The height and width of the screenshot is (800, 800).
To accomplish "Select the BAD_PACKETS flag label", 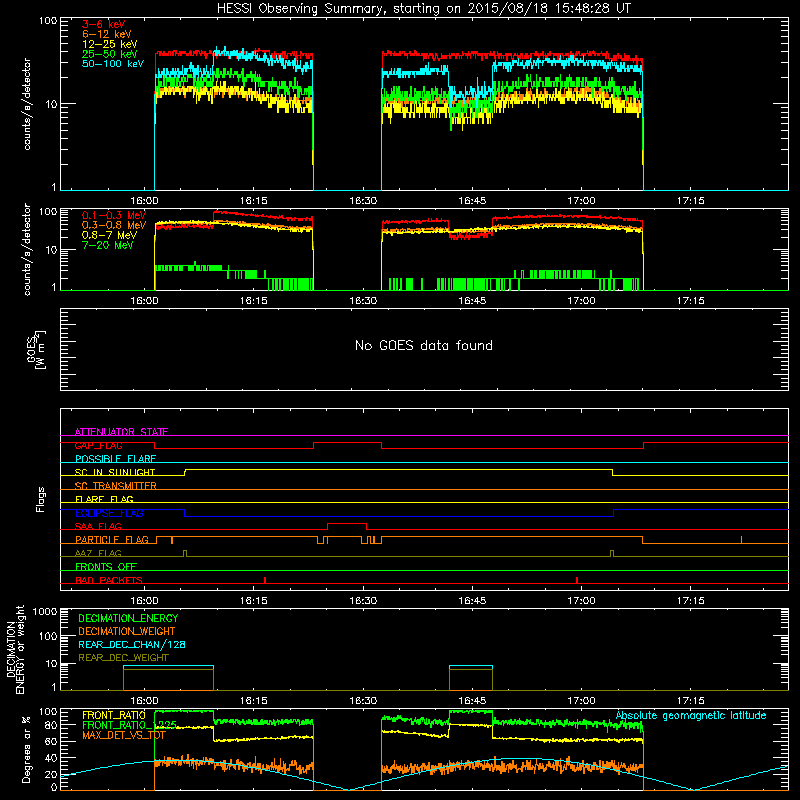I will click(109, 580).
